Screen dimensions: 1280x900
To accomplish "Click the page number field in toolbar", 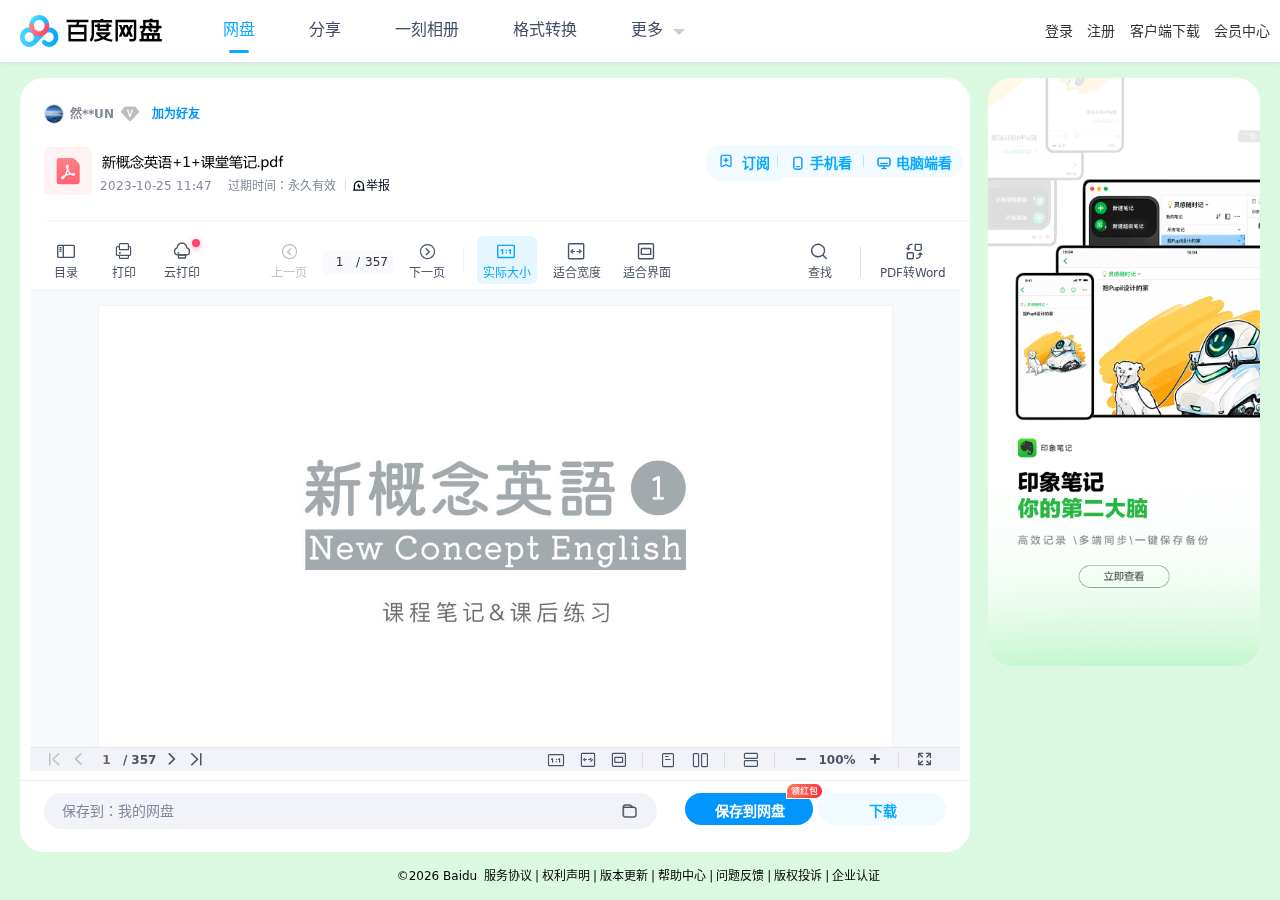I will click(x=339, y=262).
